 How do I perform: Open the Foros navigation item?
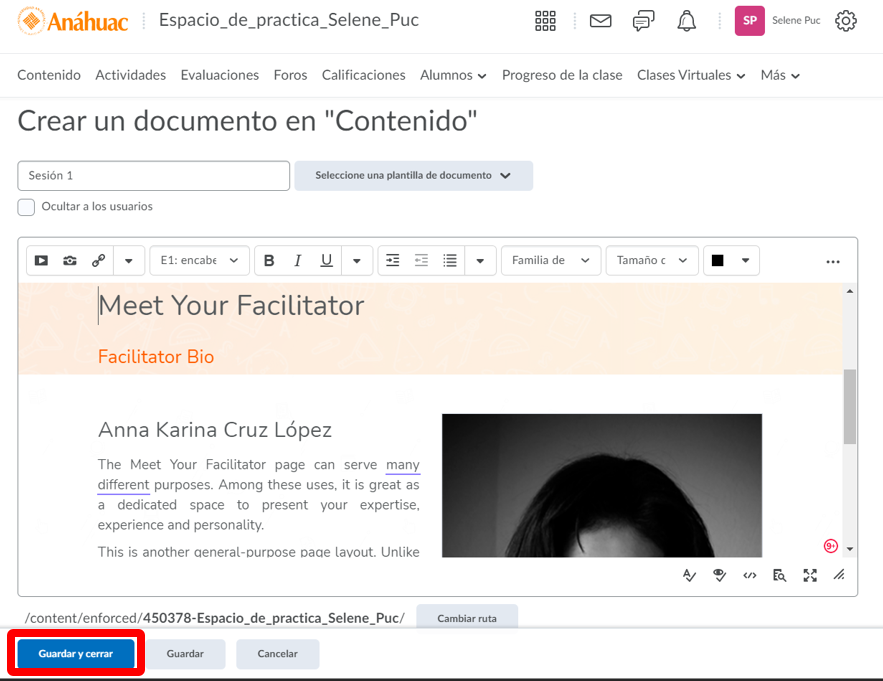click(x=290, y=75)
